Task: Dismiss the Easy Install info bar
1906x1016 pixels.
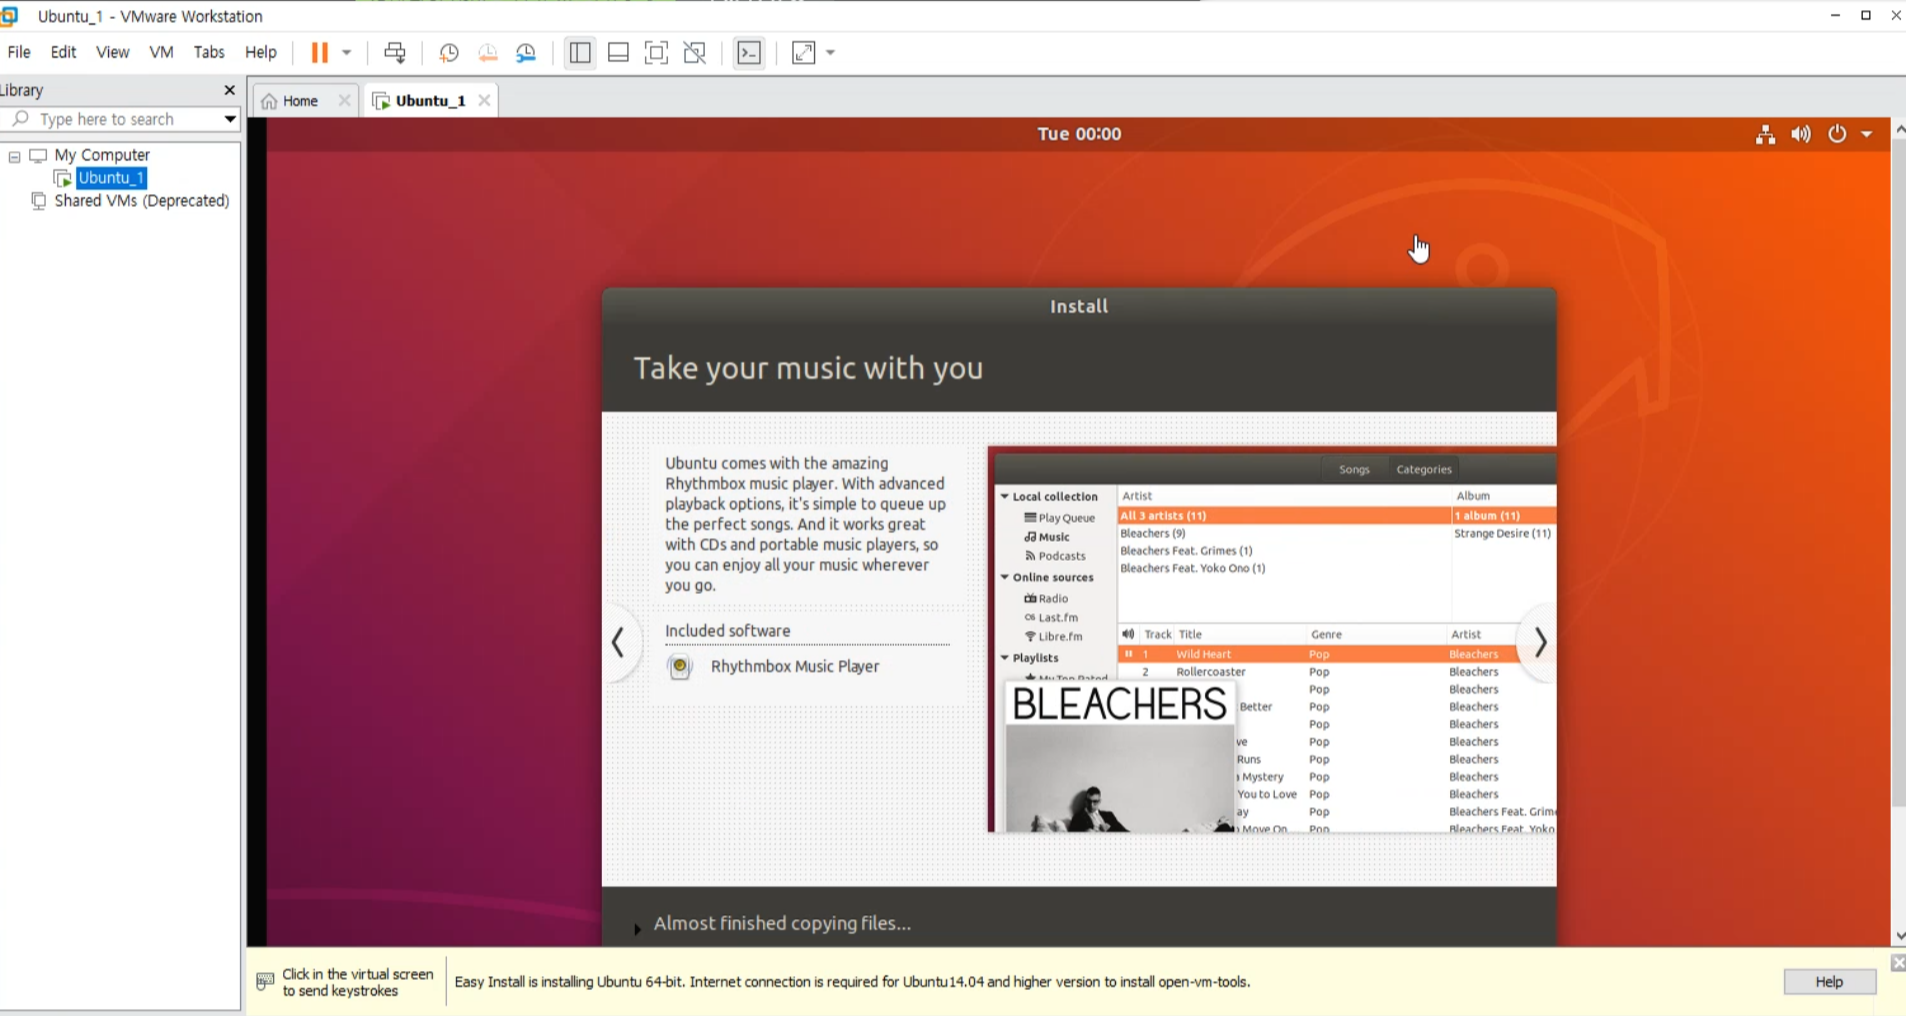Action: pyautogui.click(x=1897, y=963)
